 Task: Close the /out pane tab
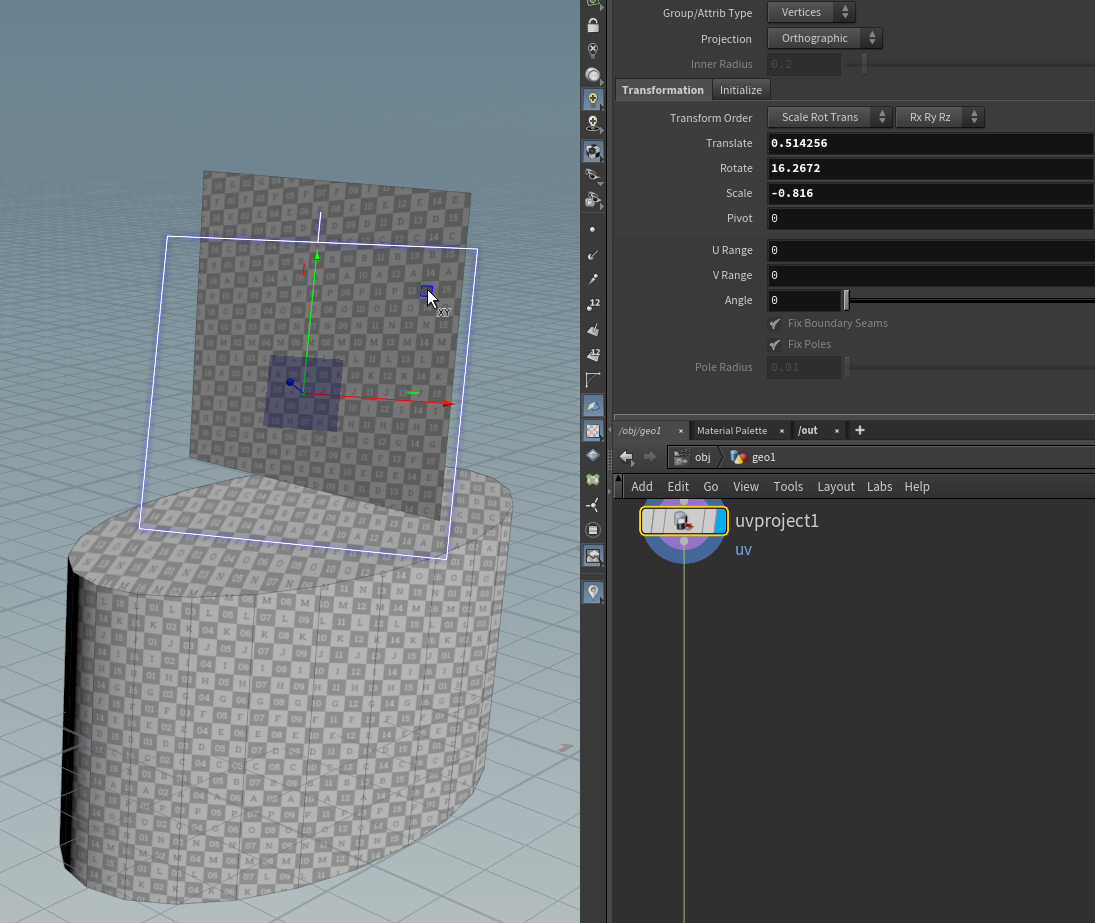pyautogui.click(x=837, y=431)
